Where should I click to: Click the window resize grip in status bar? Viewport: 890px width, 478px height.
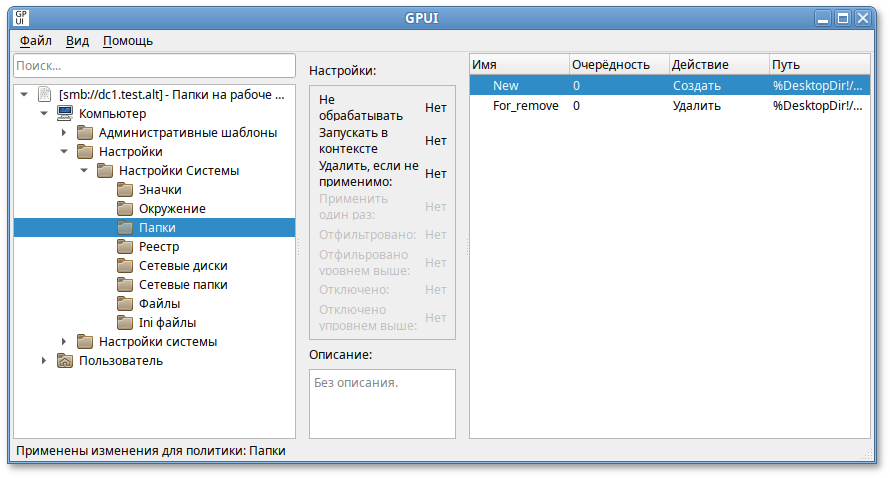[x=867, y=454]
